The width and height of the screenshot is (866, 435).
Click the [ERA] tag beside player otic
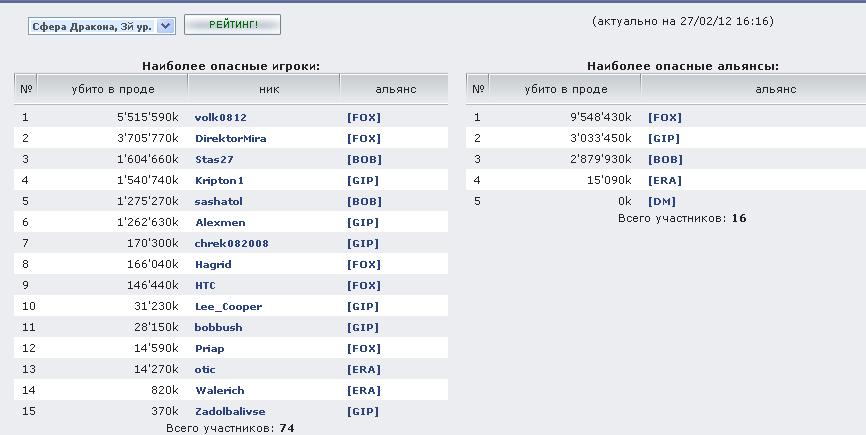pyautogui.click(x=363, y=369)
